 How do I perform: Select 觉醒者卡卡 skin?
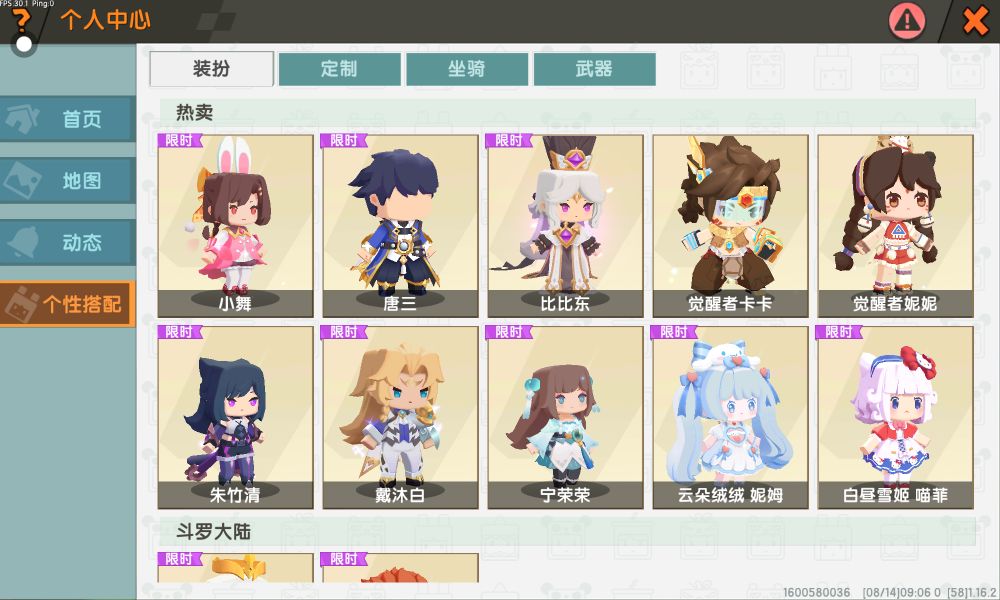tap(730, 226)
